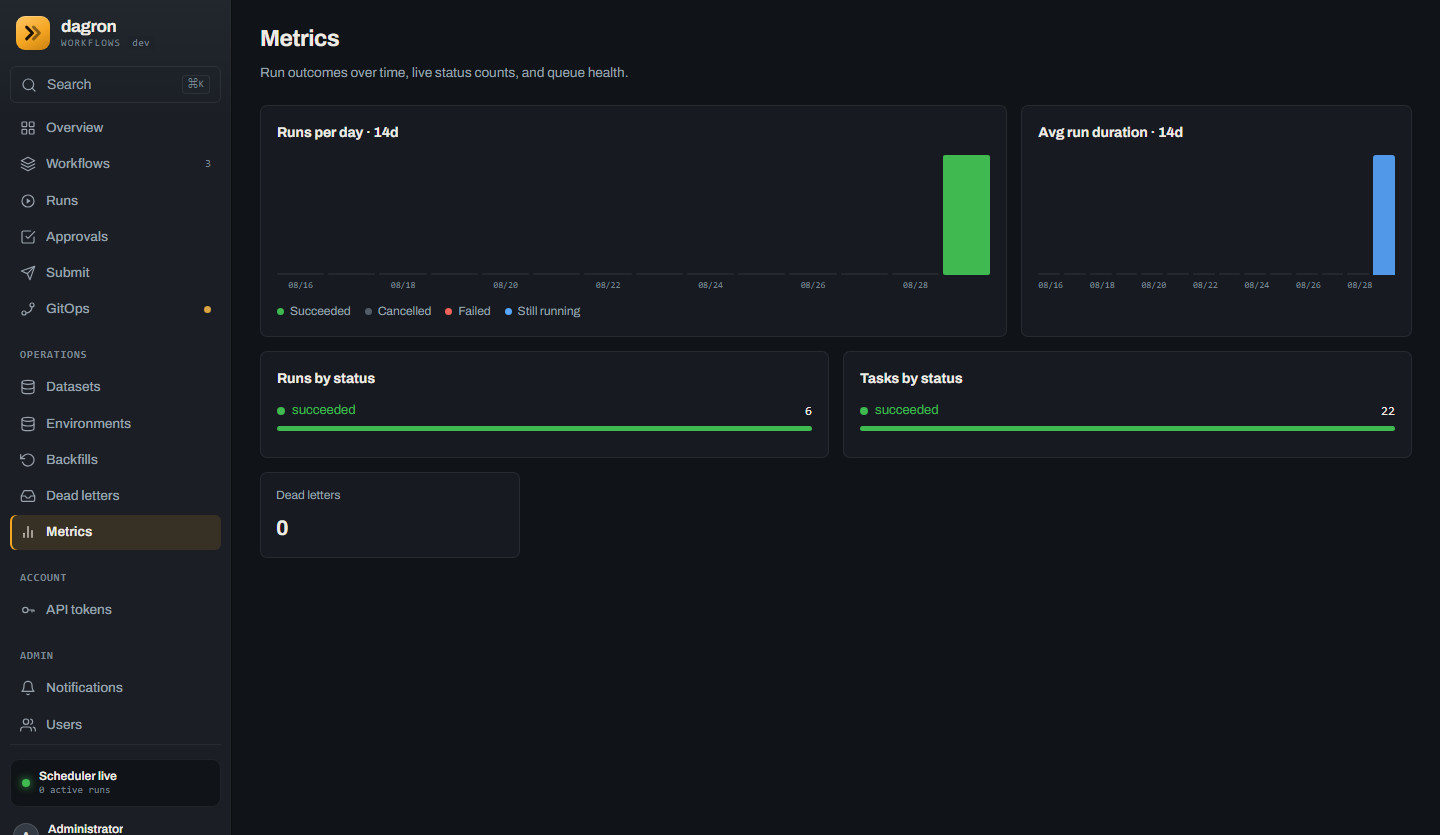Click the dagron app name
The width and height of the screenshot is (1440, 835).
89,27
